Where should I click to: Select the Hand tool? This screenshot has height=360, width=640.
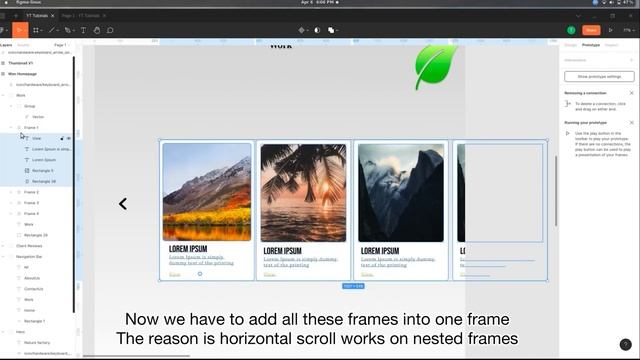(97, 30)
